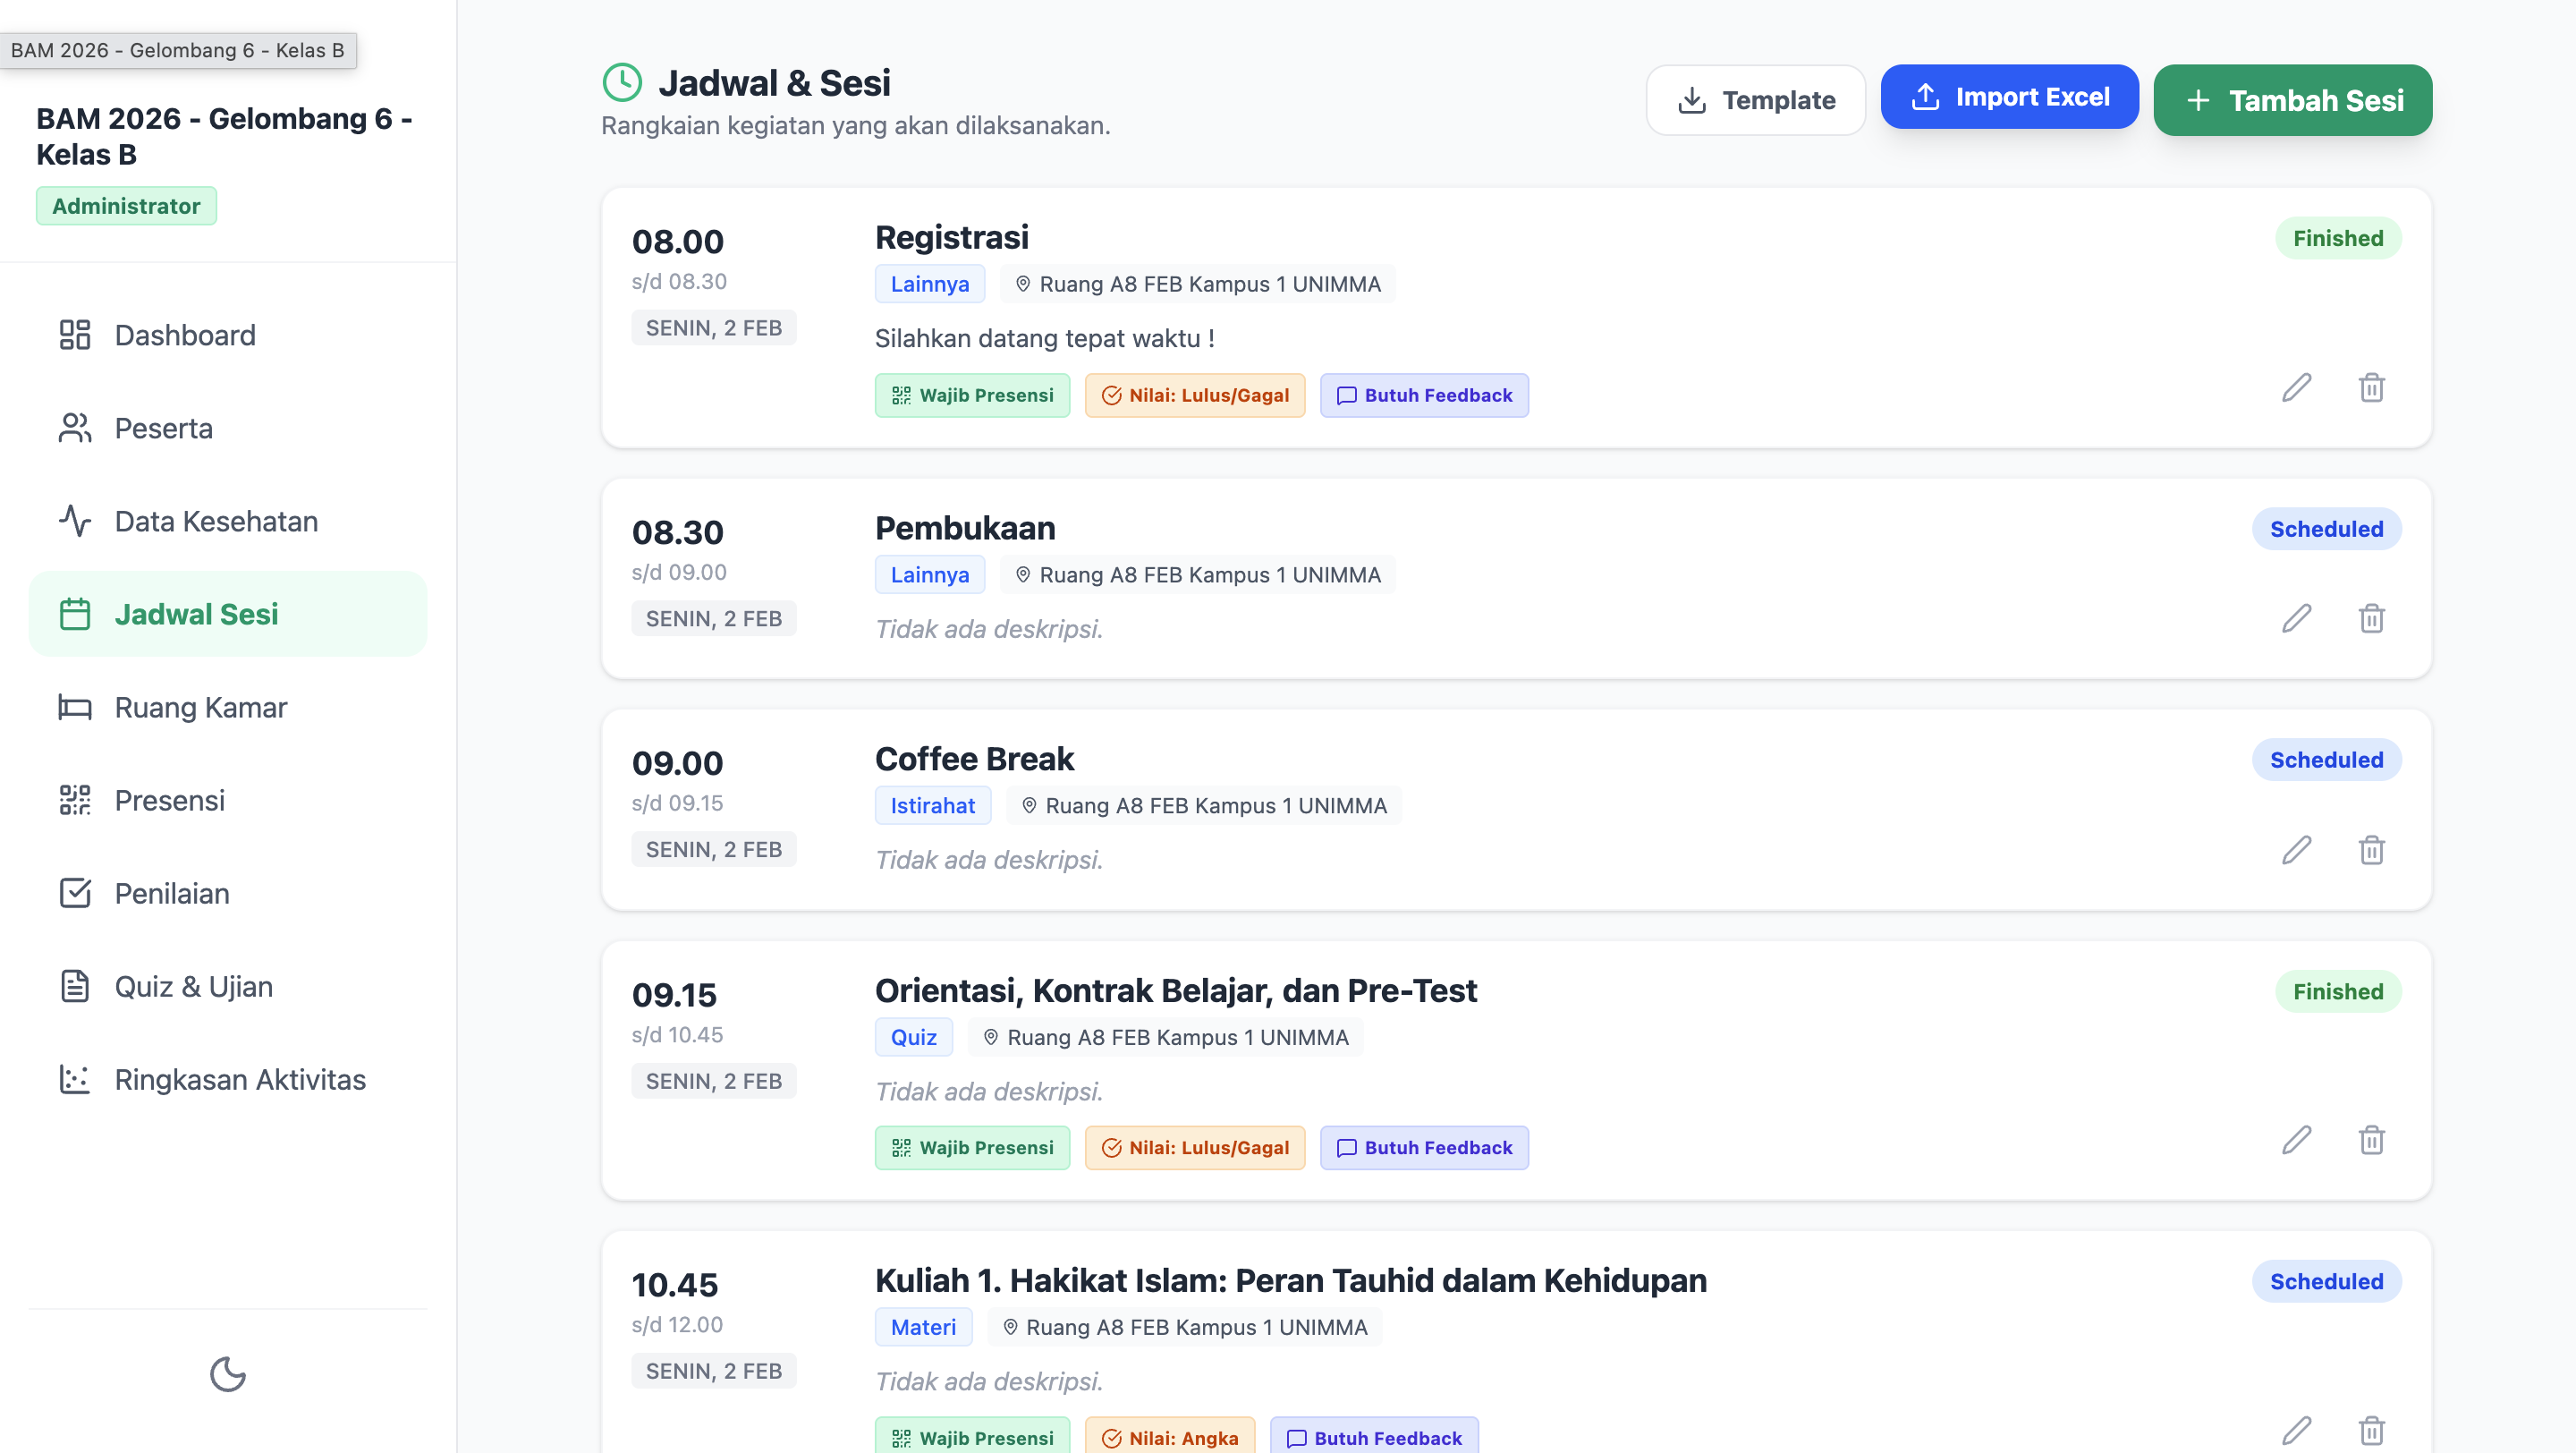Click the 08.00 start time

pos(677,241)
